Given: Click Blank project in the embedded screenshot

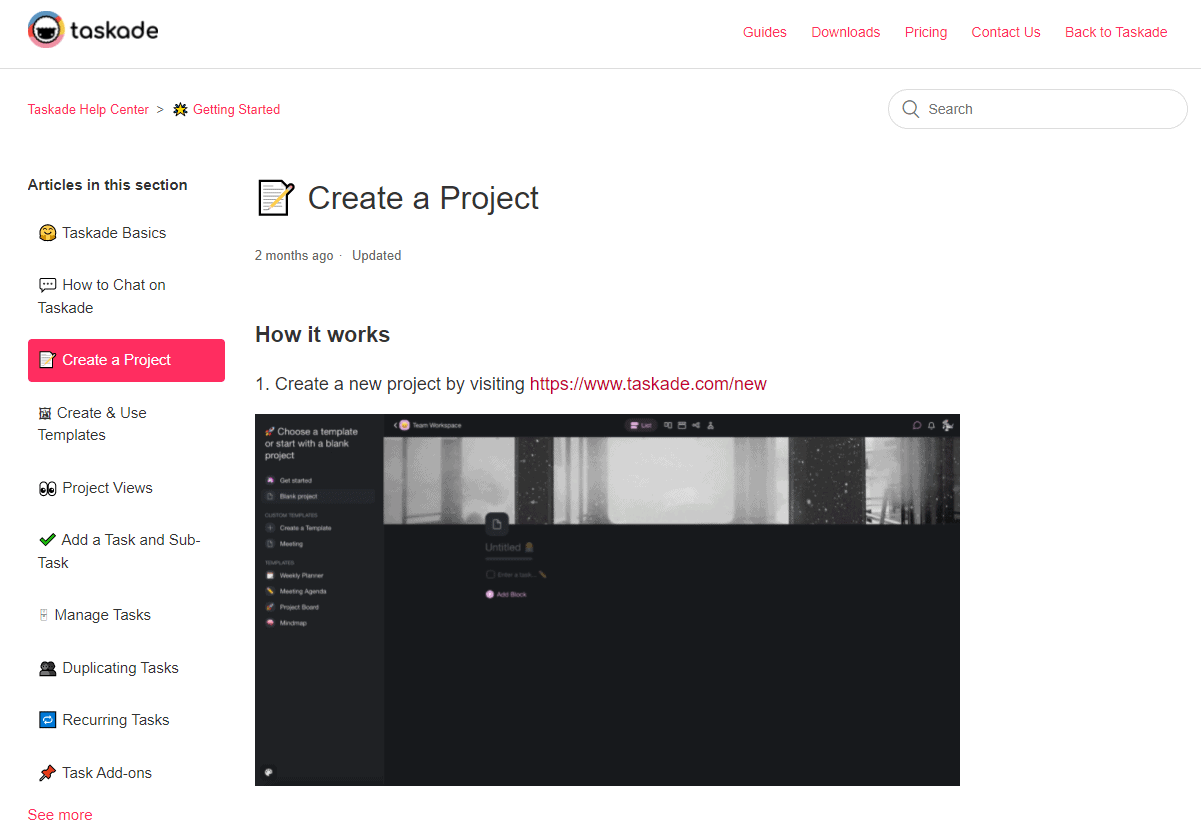Looking at the screenshot, I should pos(319,496).
